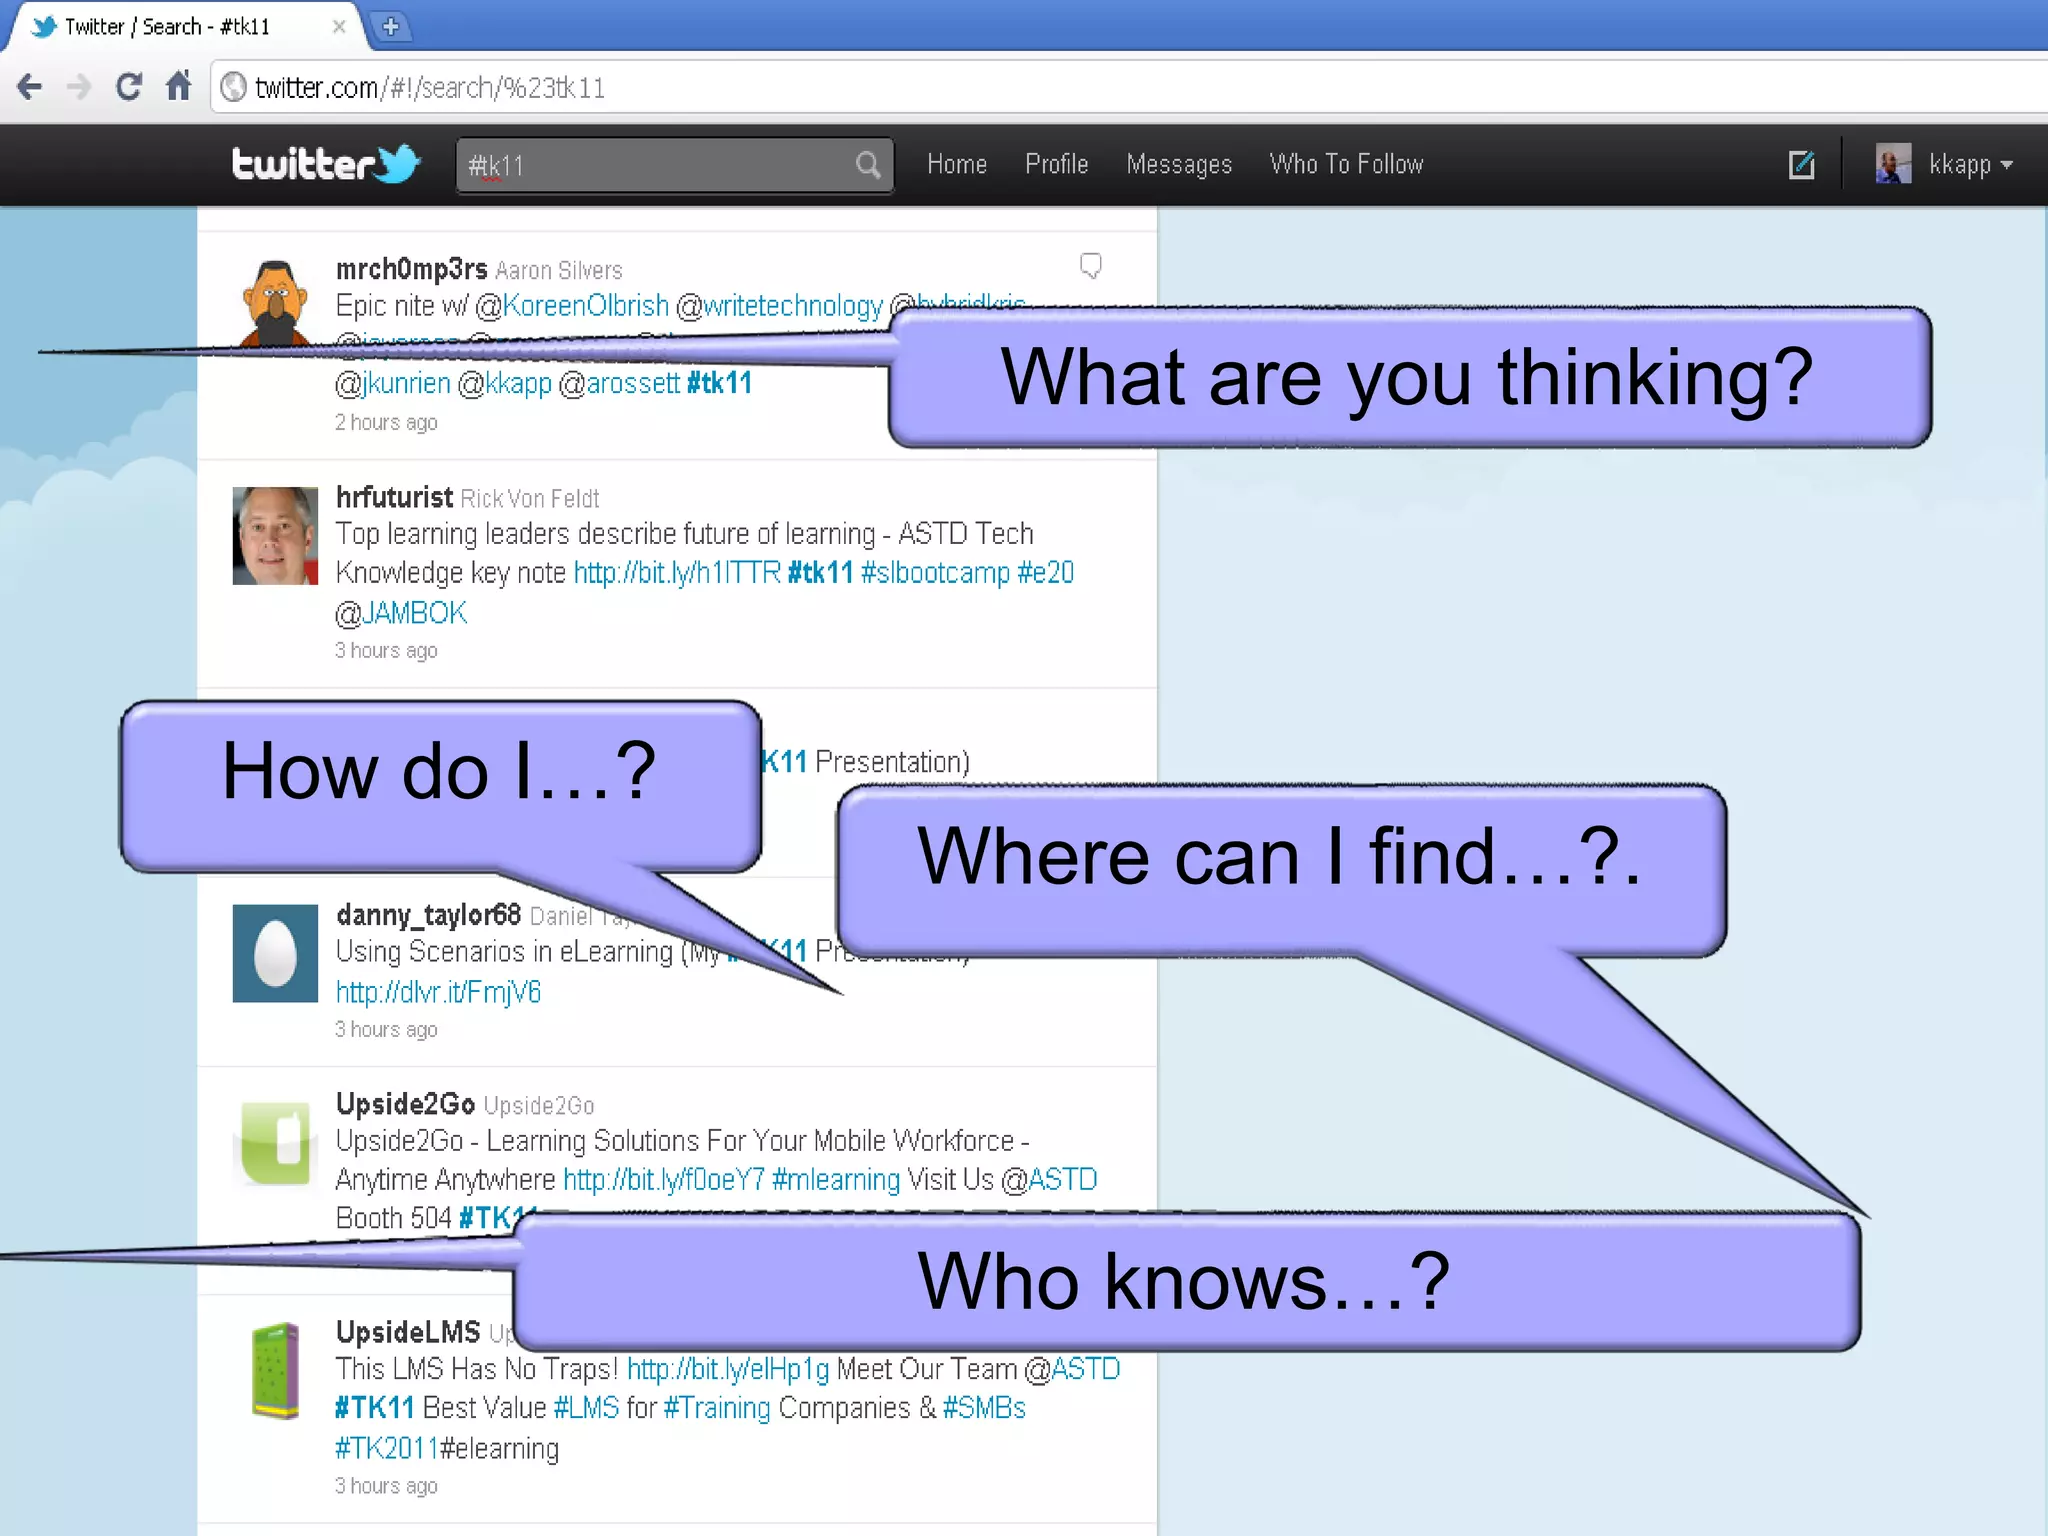Click danny_taylor68 egg avatar
Viewport: 2048px width, 1536px height.
tap(275, 953)
